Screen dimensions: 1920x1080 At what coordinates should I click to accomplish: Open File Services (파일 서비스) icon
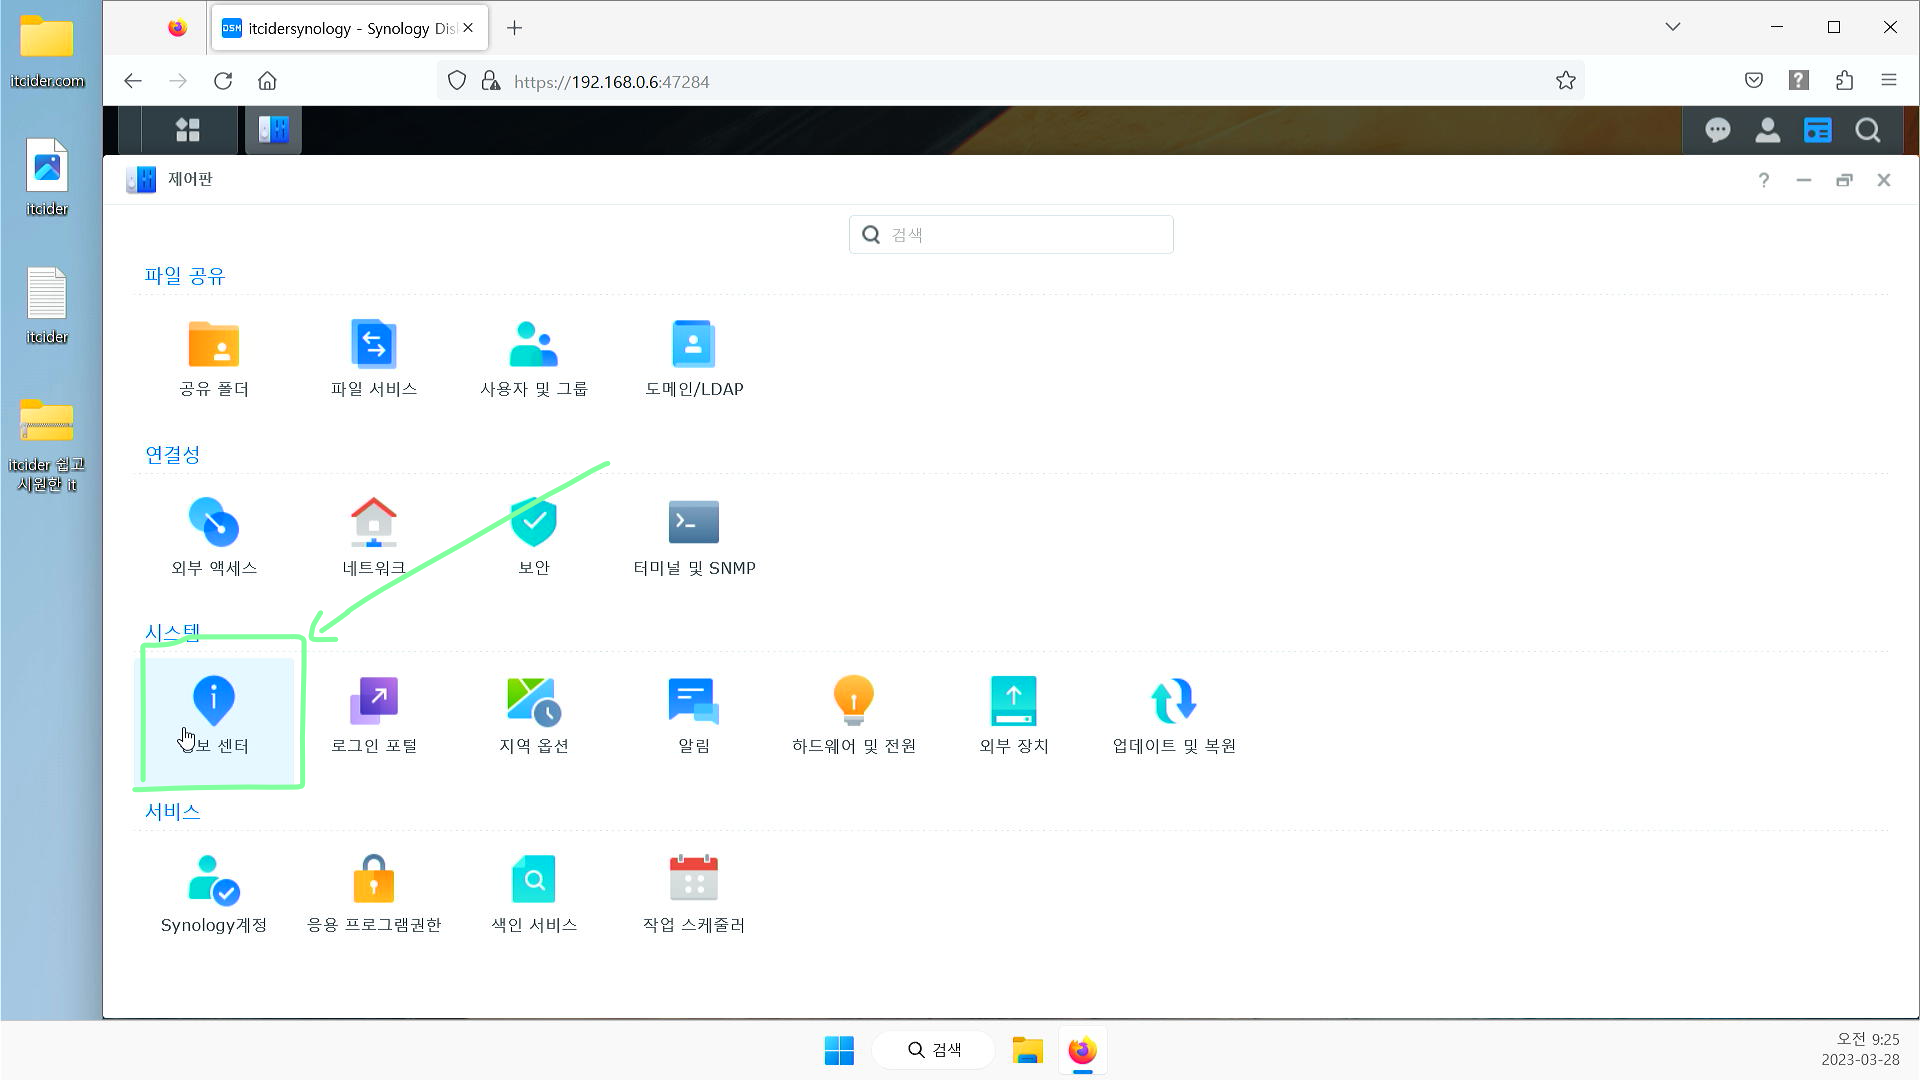pyautogui.click(x=373, y=345)
